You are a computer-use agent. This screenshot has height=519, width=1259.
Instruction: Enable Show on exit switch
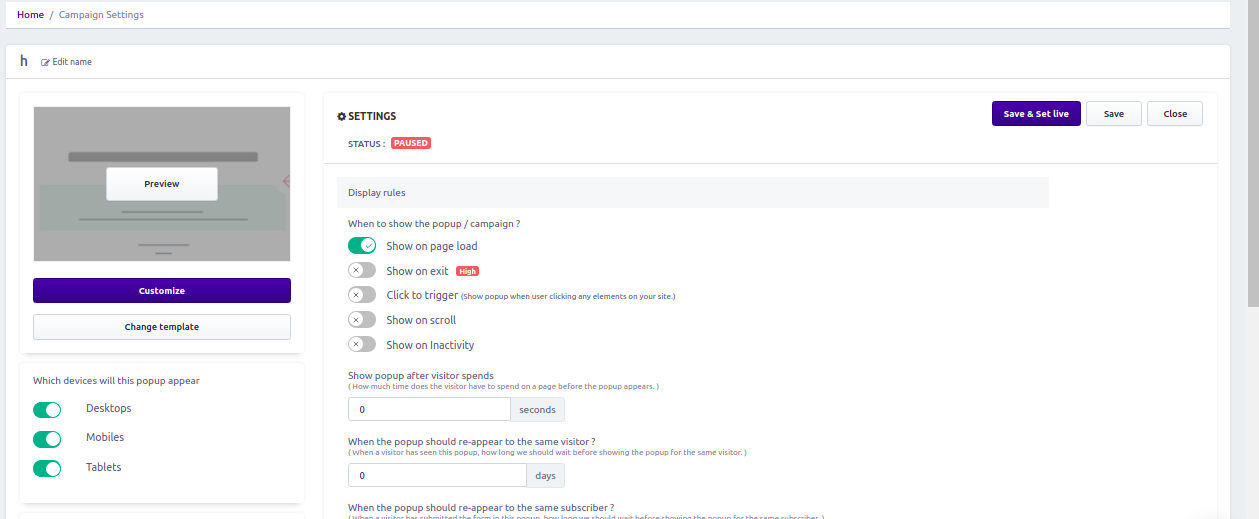[362, 270]
